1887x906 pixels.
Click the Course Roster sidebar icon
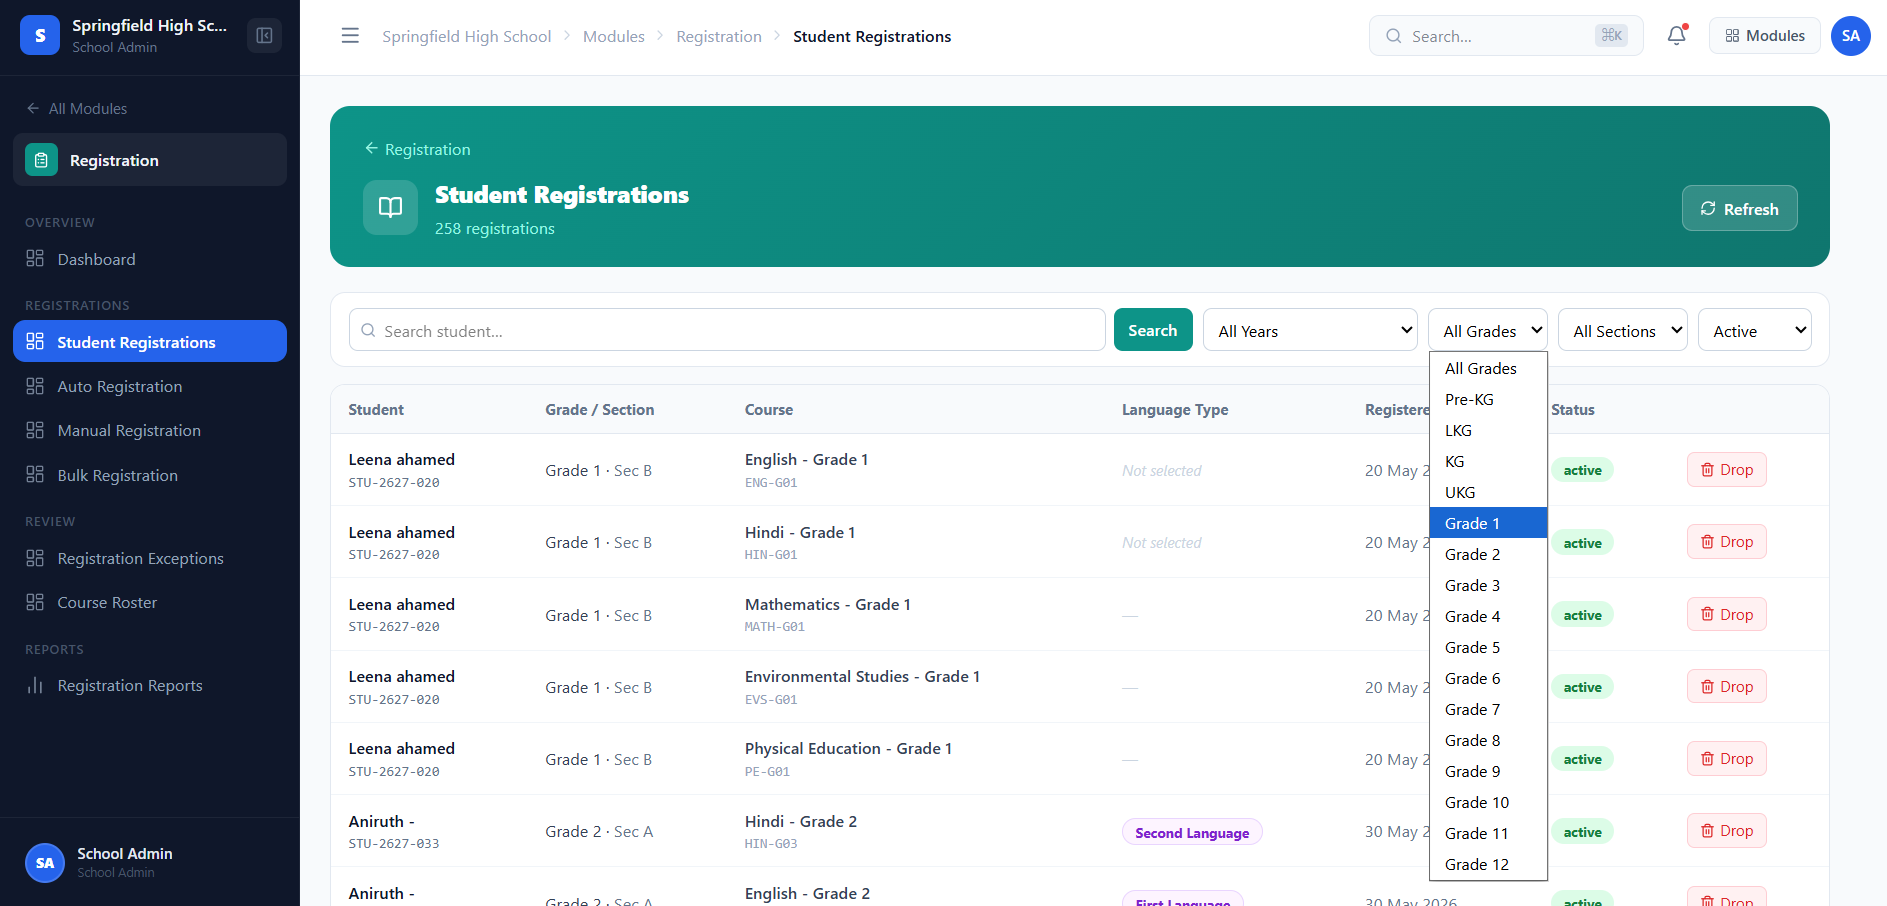click(x=35, y=602)
